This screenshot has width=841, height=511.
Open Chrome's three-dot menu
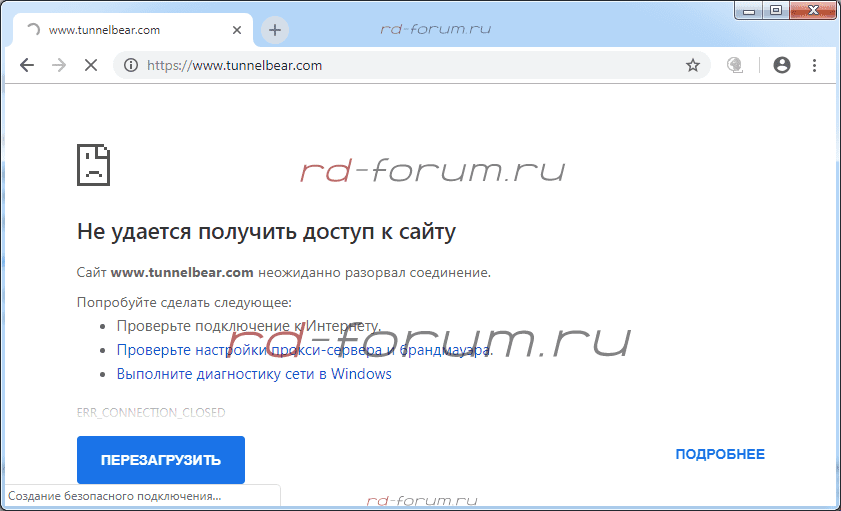click(x=814, y=65)
